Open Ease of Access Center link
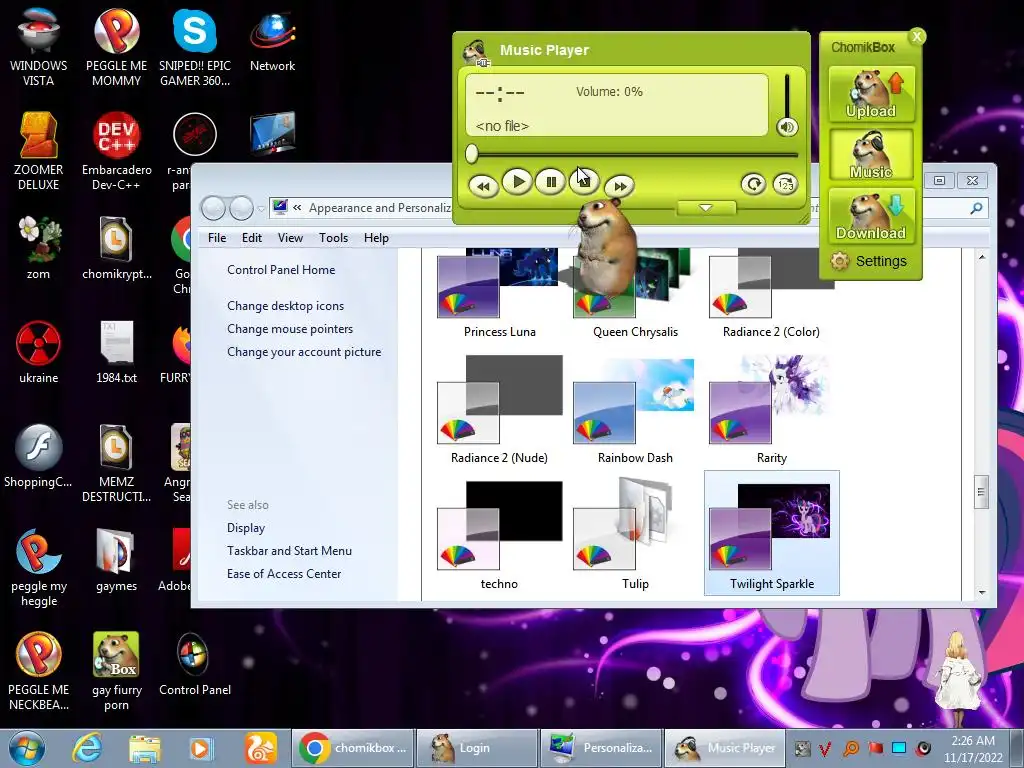Screen dimensions: 1024x768 pos(284,573)
